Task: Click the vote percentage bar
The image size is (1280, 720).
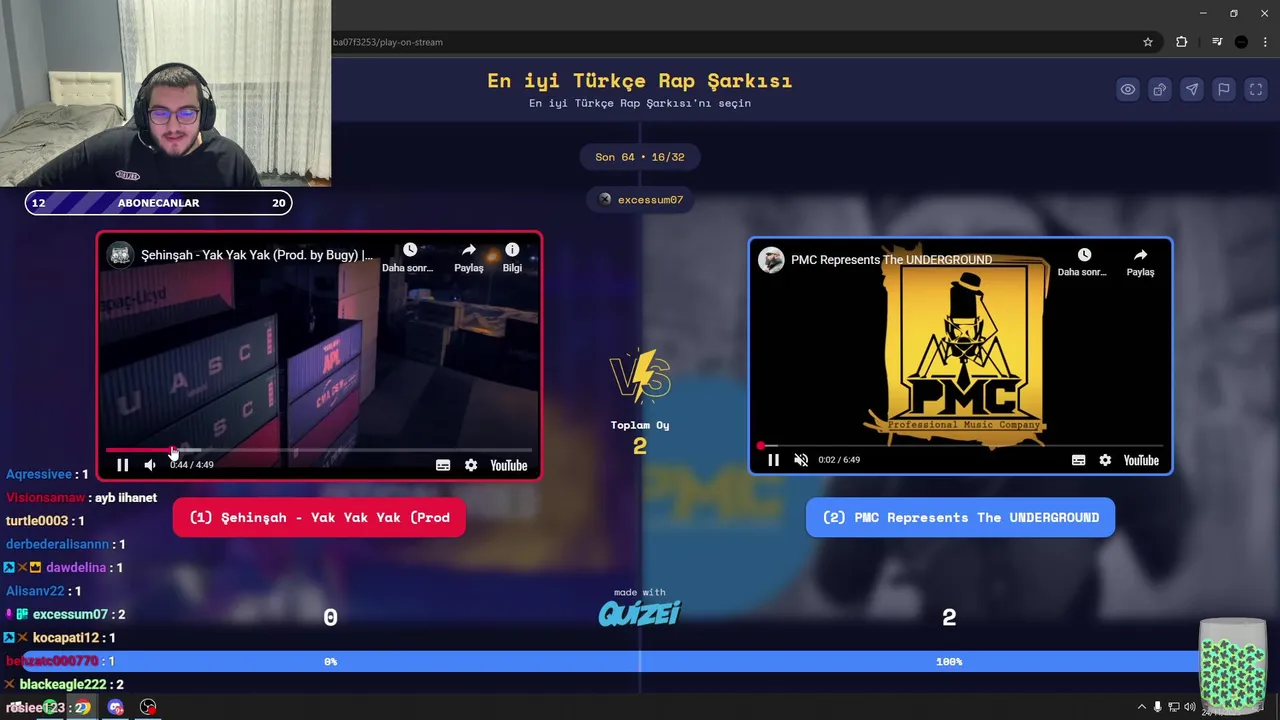Action: tap(640, 662)
